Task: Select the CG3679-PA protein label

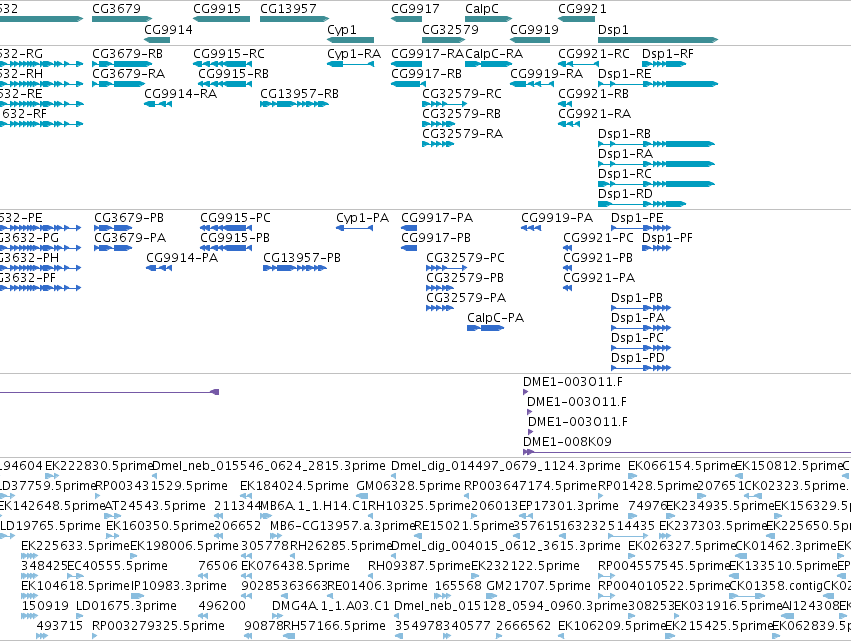Action: point(130,238)
